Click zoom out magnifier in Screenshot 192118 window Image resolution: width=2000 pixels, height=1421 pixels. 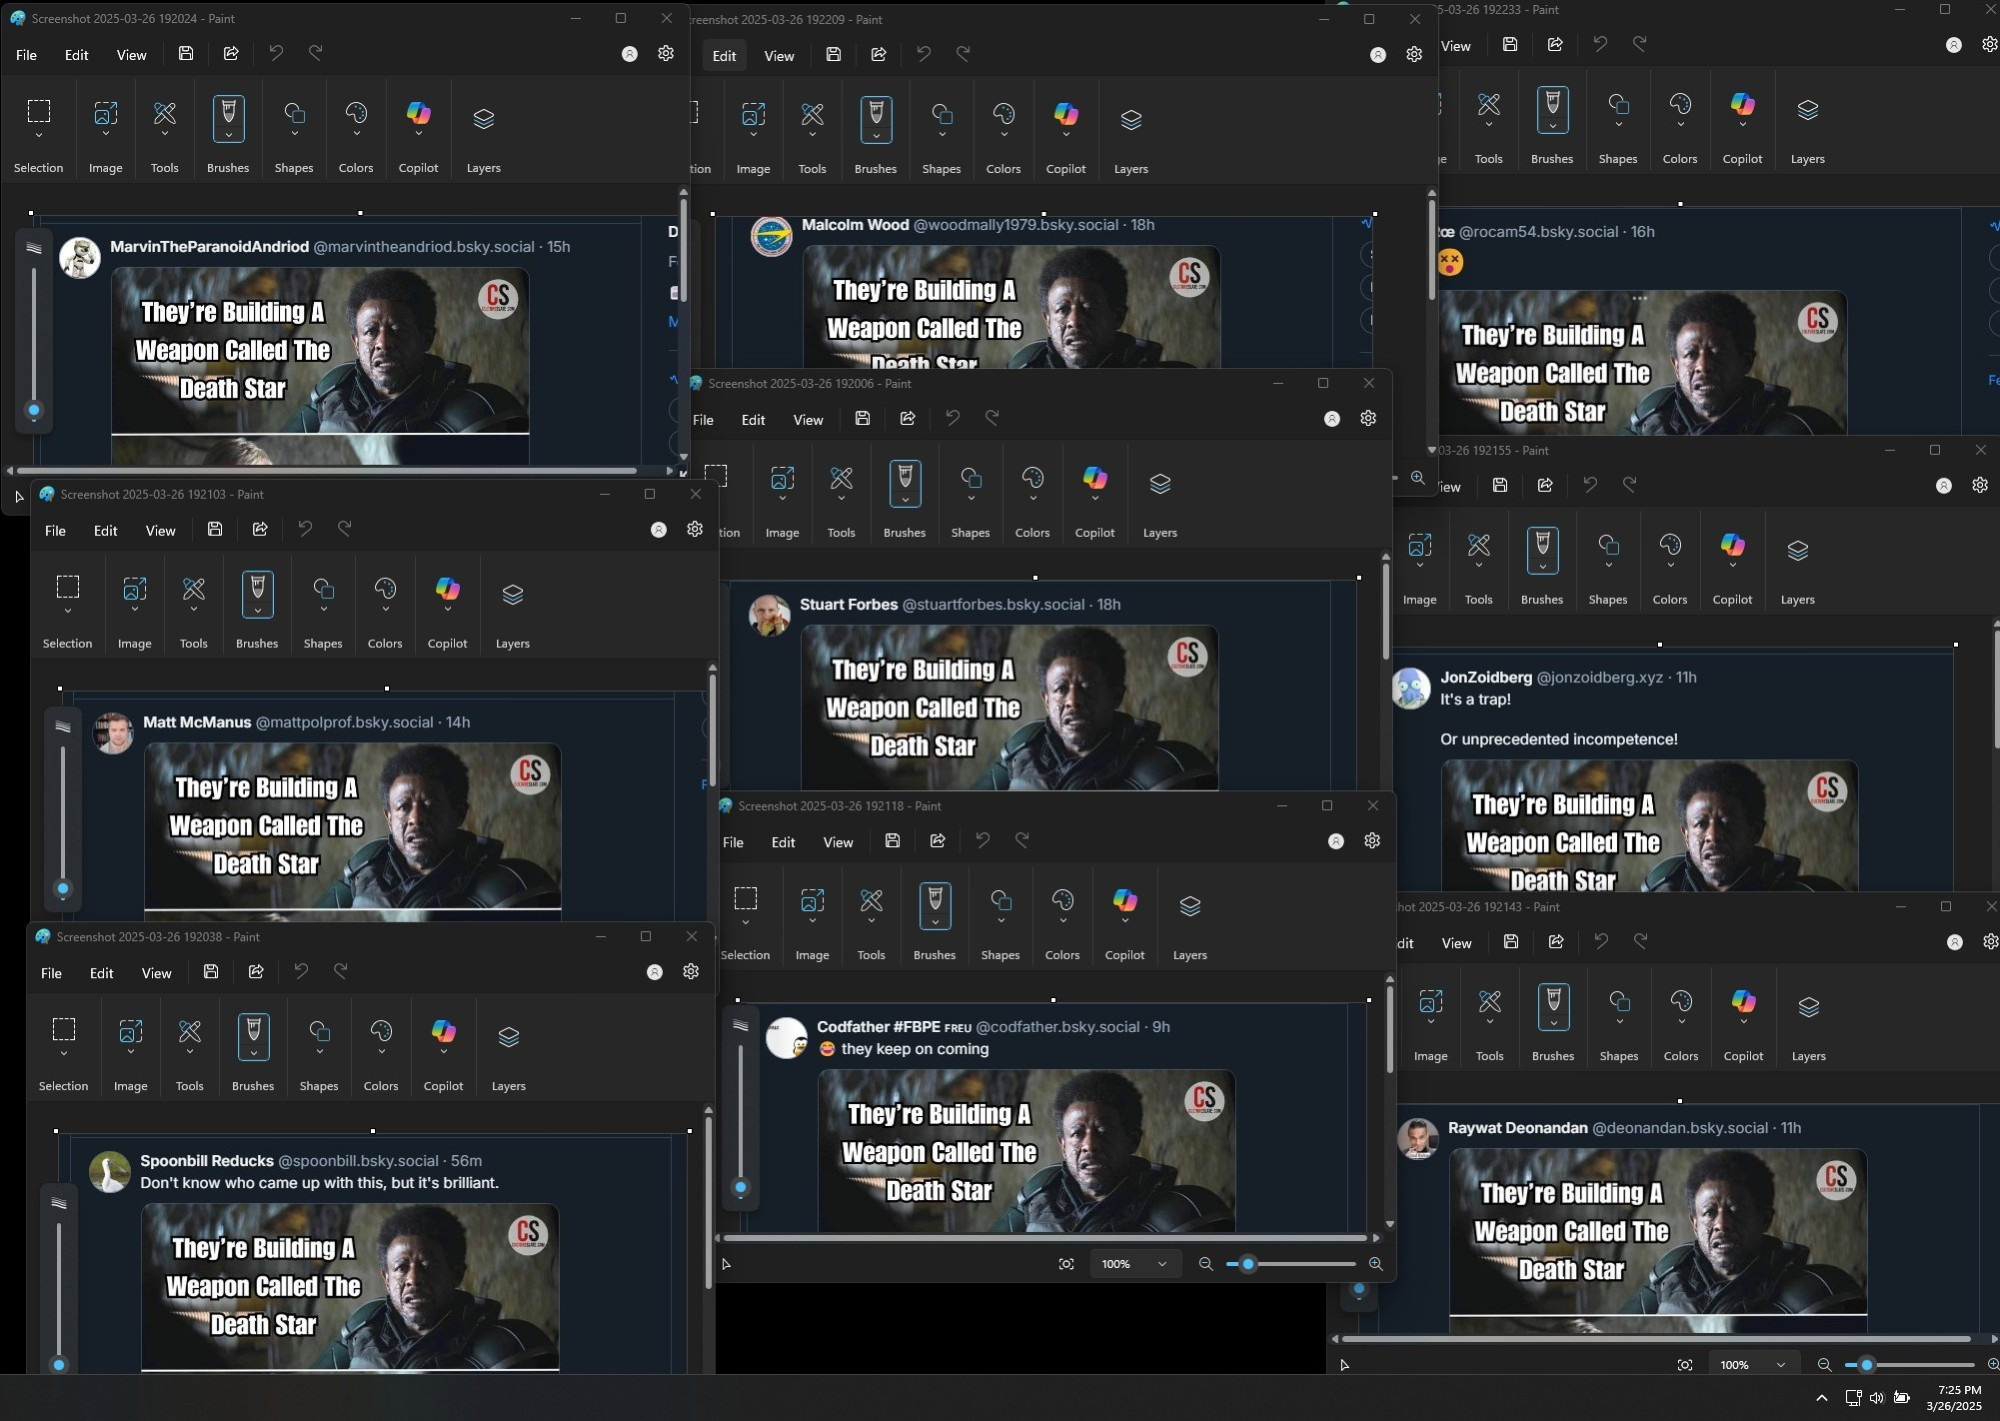coord(1206,1264)
